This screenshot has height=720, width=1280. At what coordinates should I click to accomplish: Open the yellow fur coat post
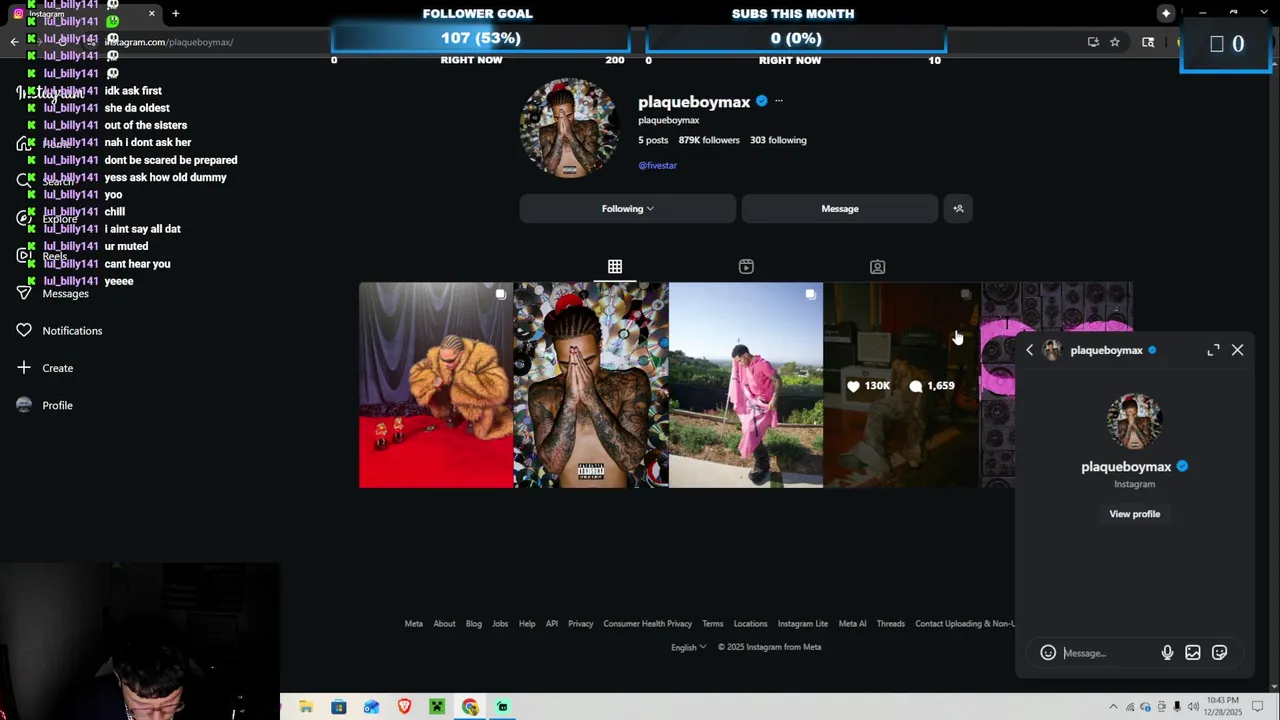pyautogui.click(x=436, y=385)
